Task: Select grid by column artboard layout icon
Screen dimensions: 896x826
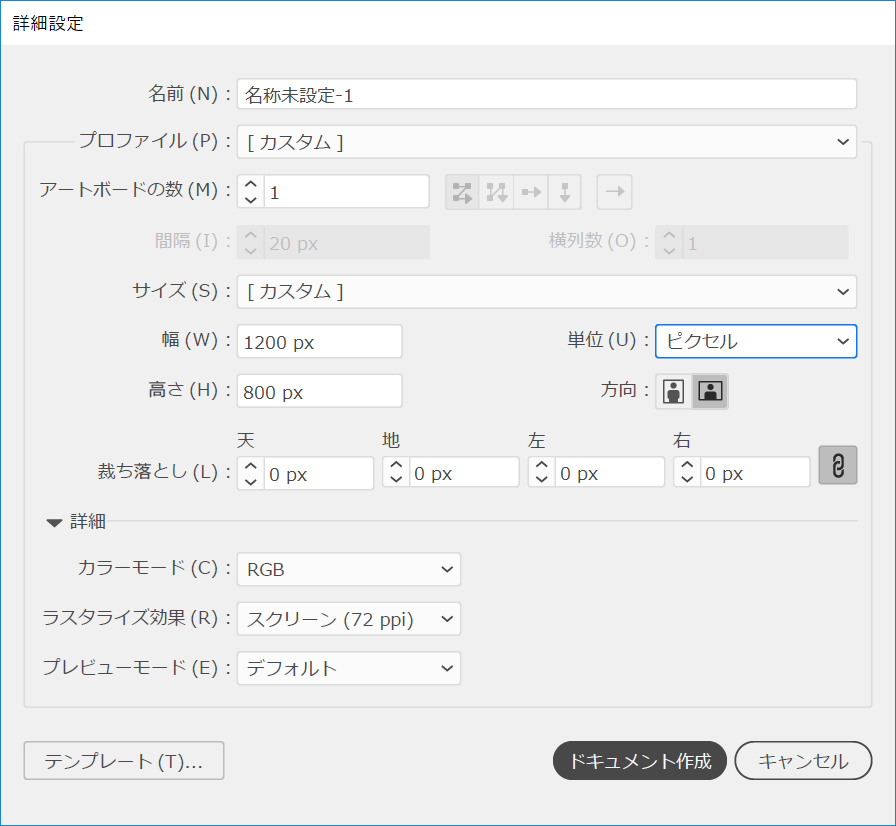Action: 496,192
